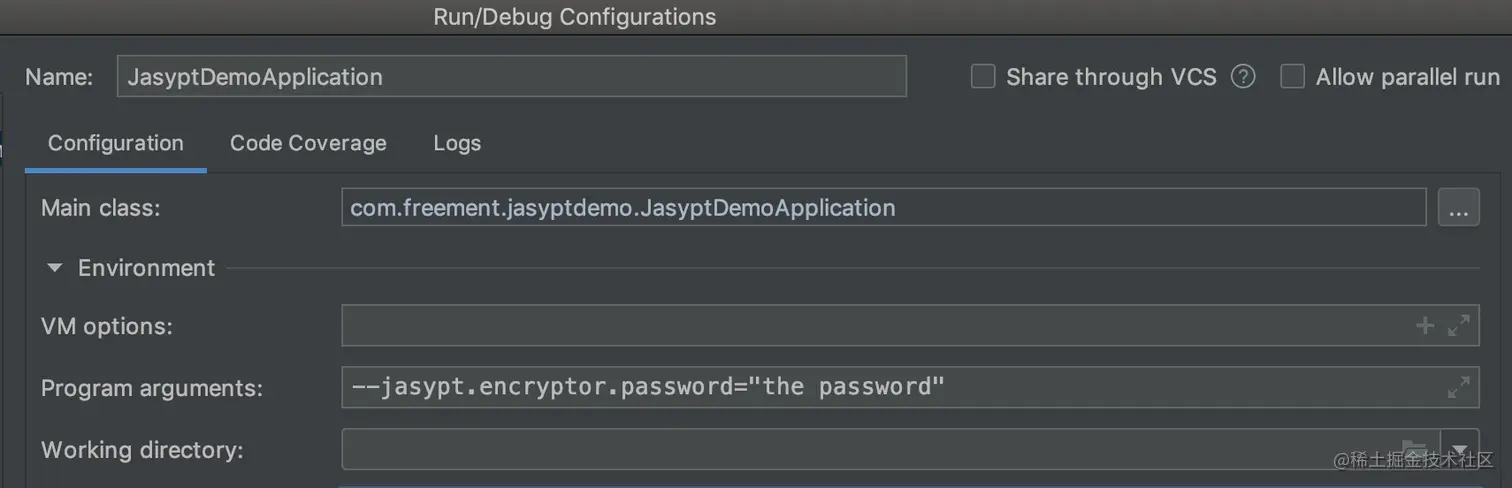Image resolution: width=1512 pixels, height=488 pixels.
Task: Enable the Share through VCS checkbox
Action: pyautogui.click(x=983, y=77)
